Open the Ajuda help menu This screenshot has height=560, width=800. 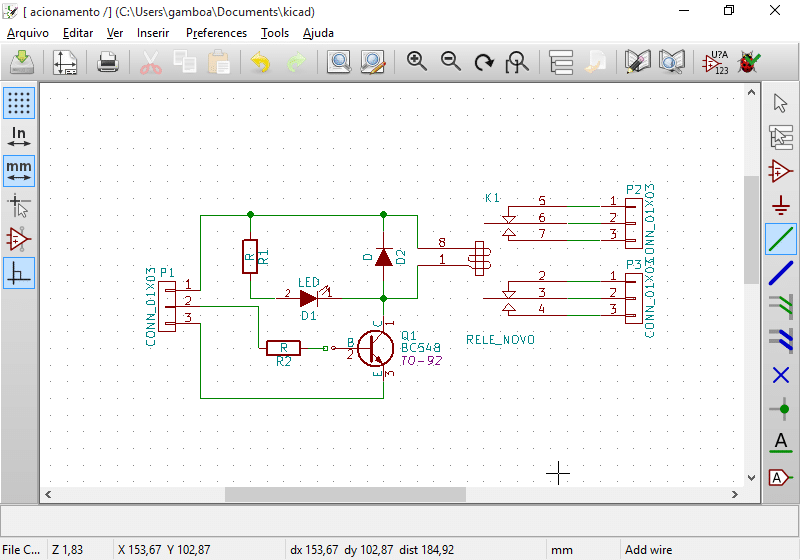pos(318,33)
